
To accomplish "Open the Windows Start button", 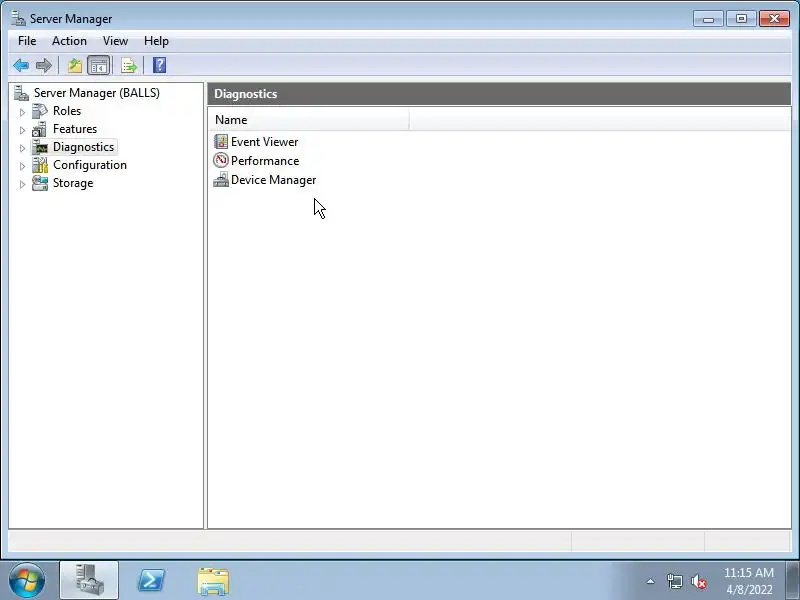I will (x=27, y=581).
